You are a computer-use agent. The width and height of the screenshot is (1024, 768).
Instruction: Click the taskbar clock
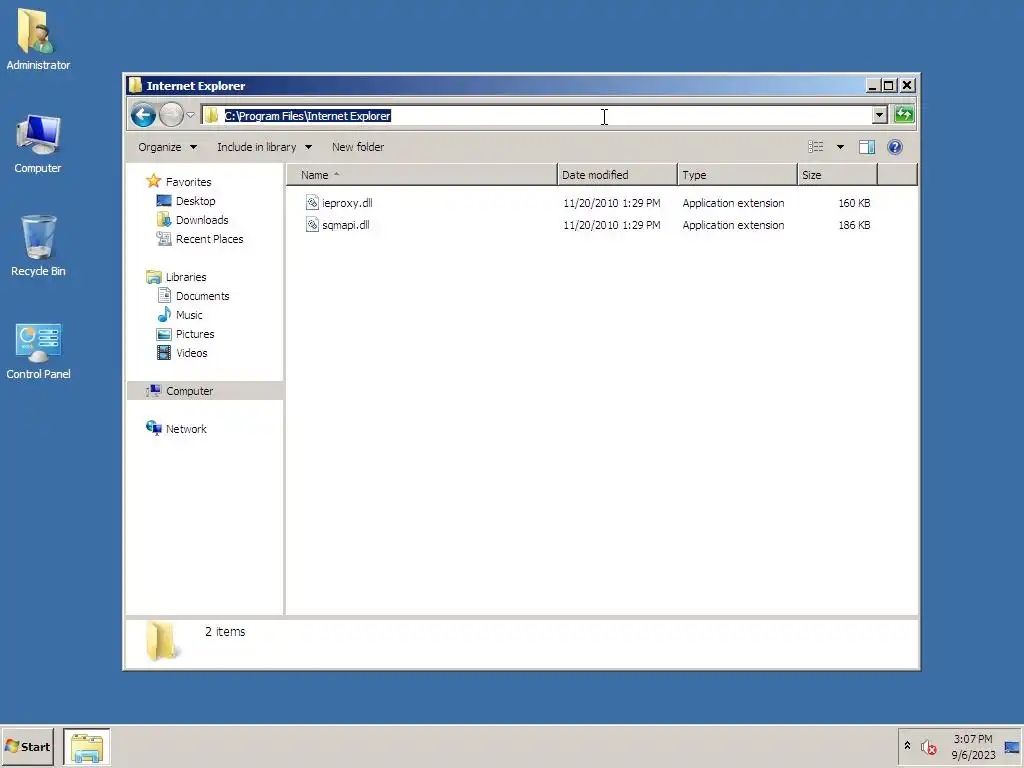pos(973,747)
